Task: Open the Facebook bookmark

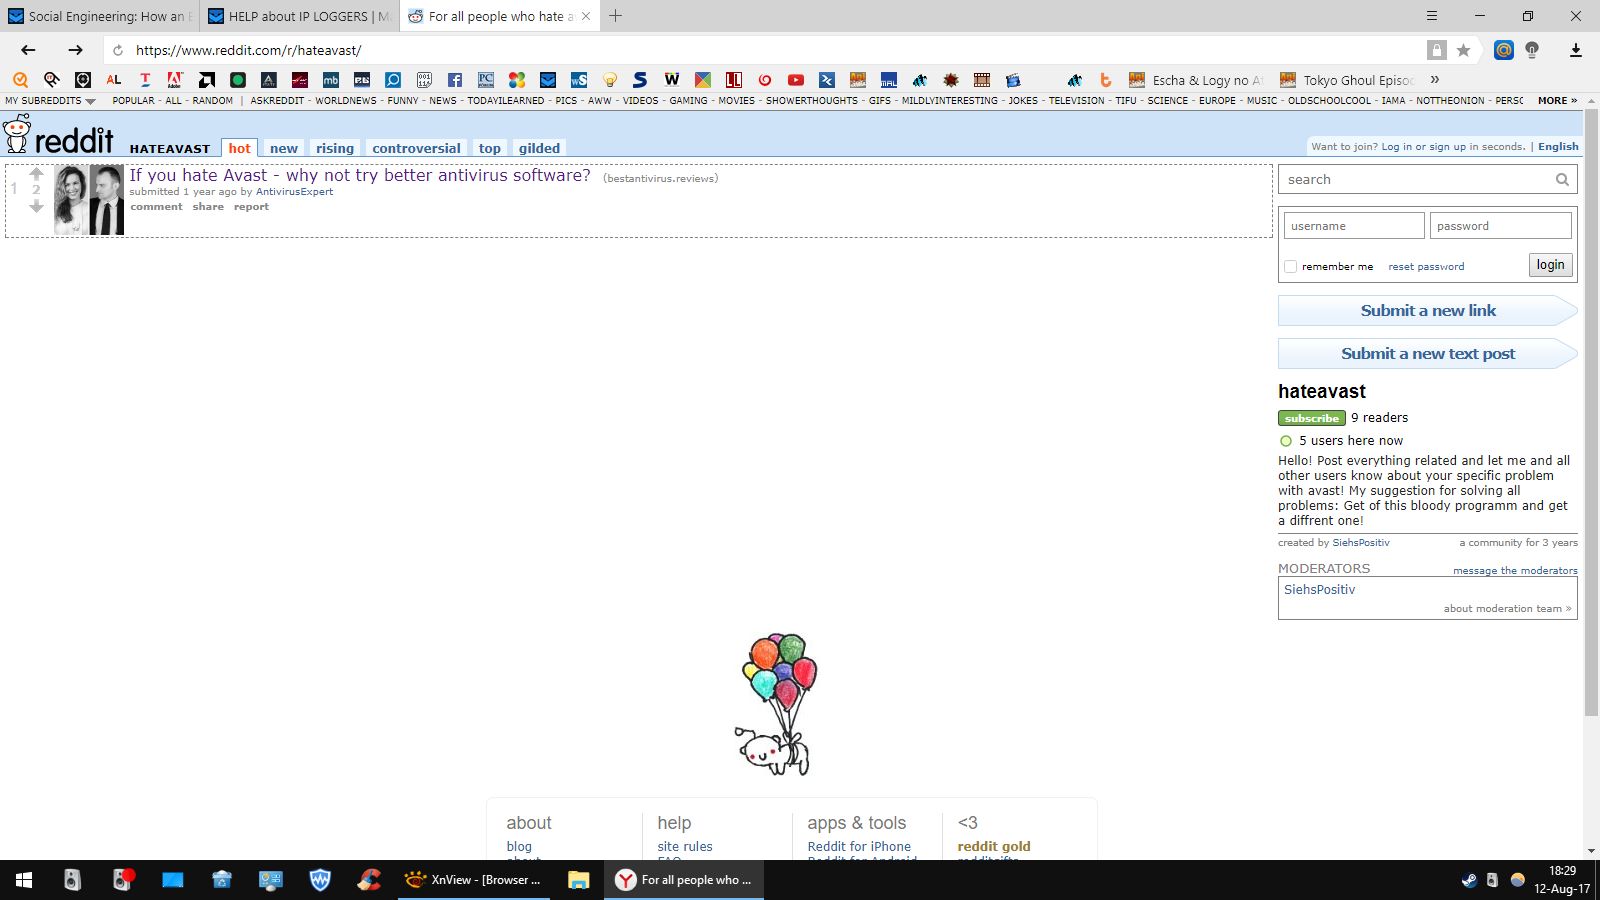Action: pyautogui.click(x=455, y=80)
